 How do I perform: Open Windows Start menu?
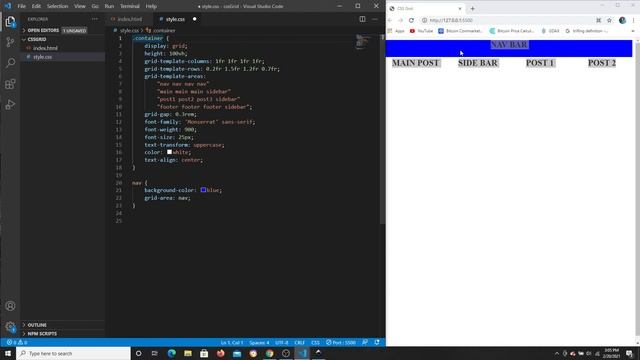(x=8, y=353)
